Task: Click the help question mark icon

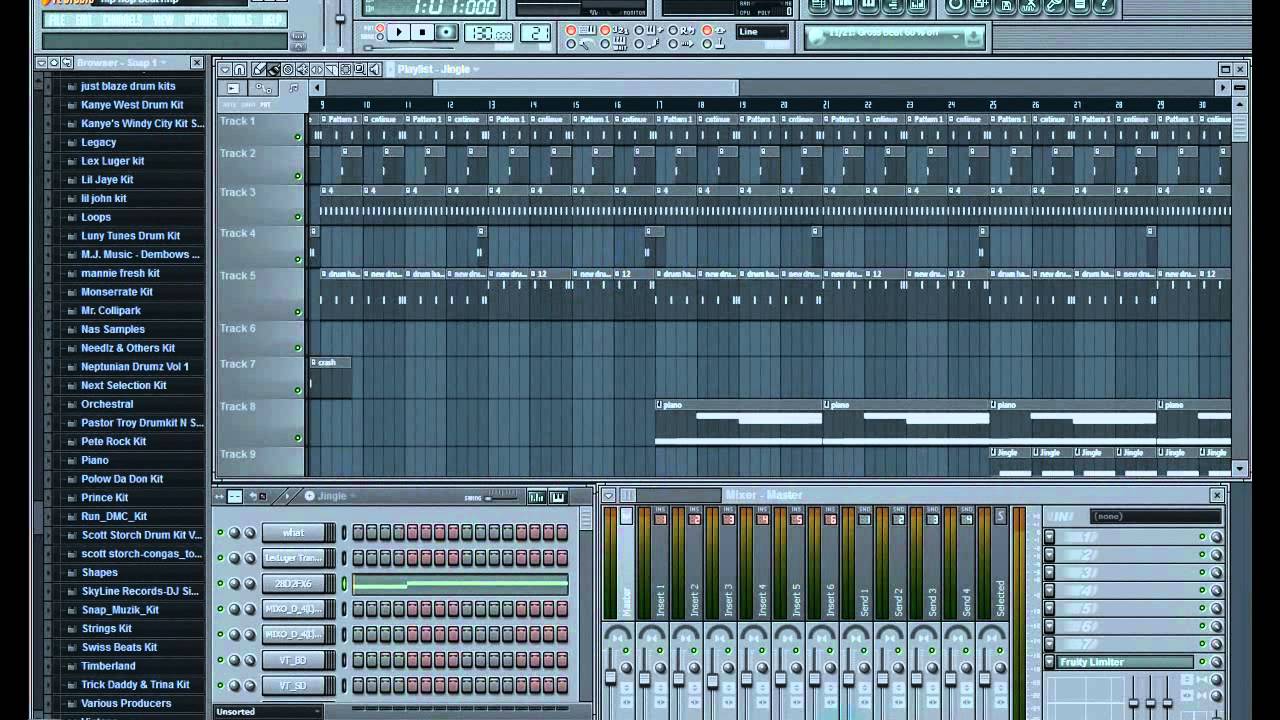Action: [x=1104, y=5]
